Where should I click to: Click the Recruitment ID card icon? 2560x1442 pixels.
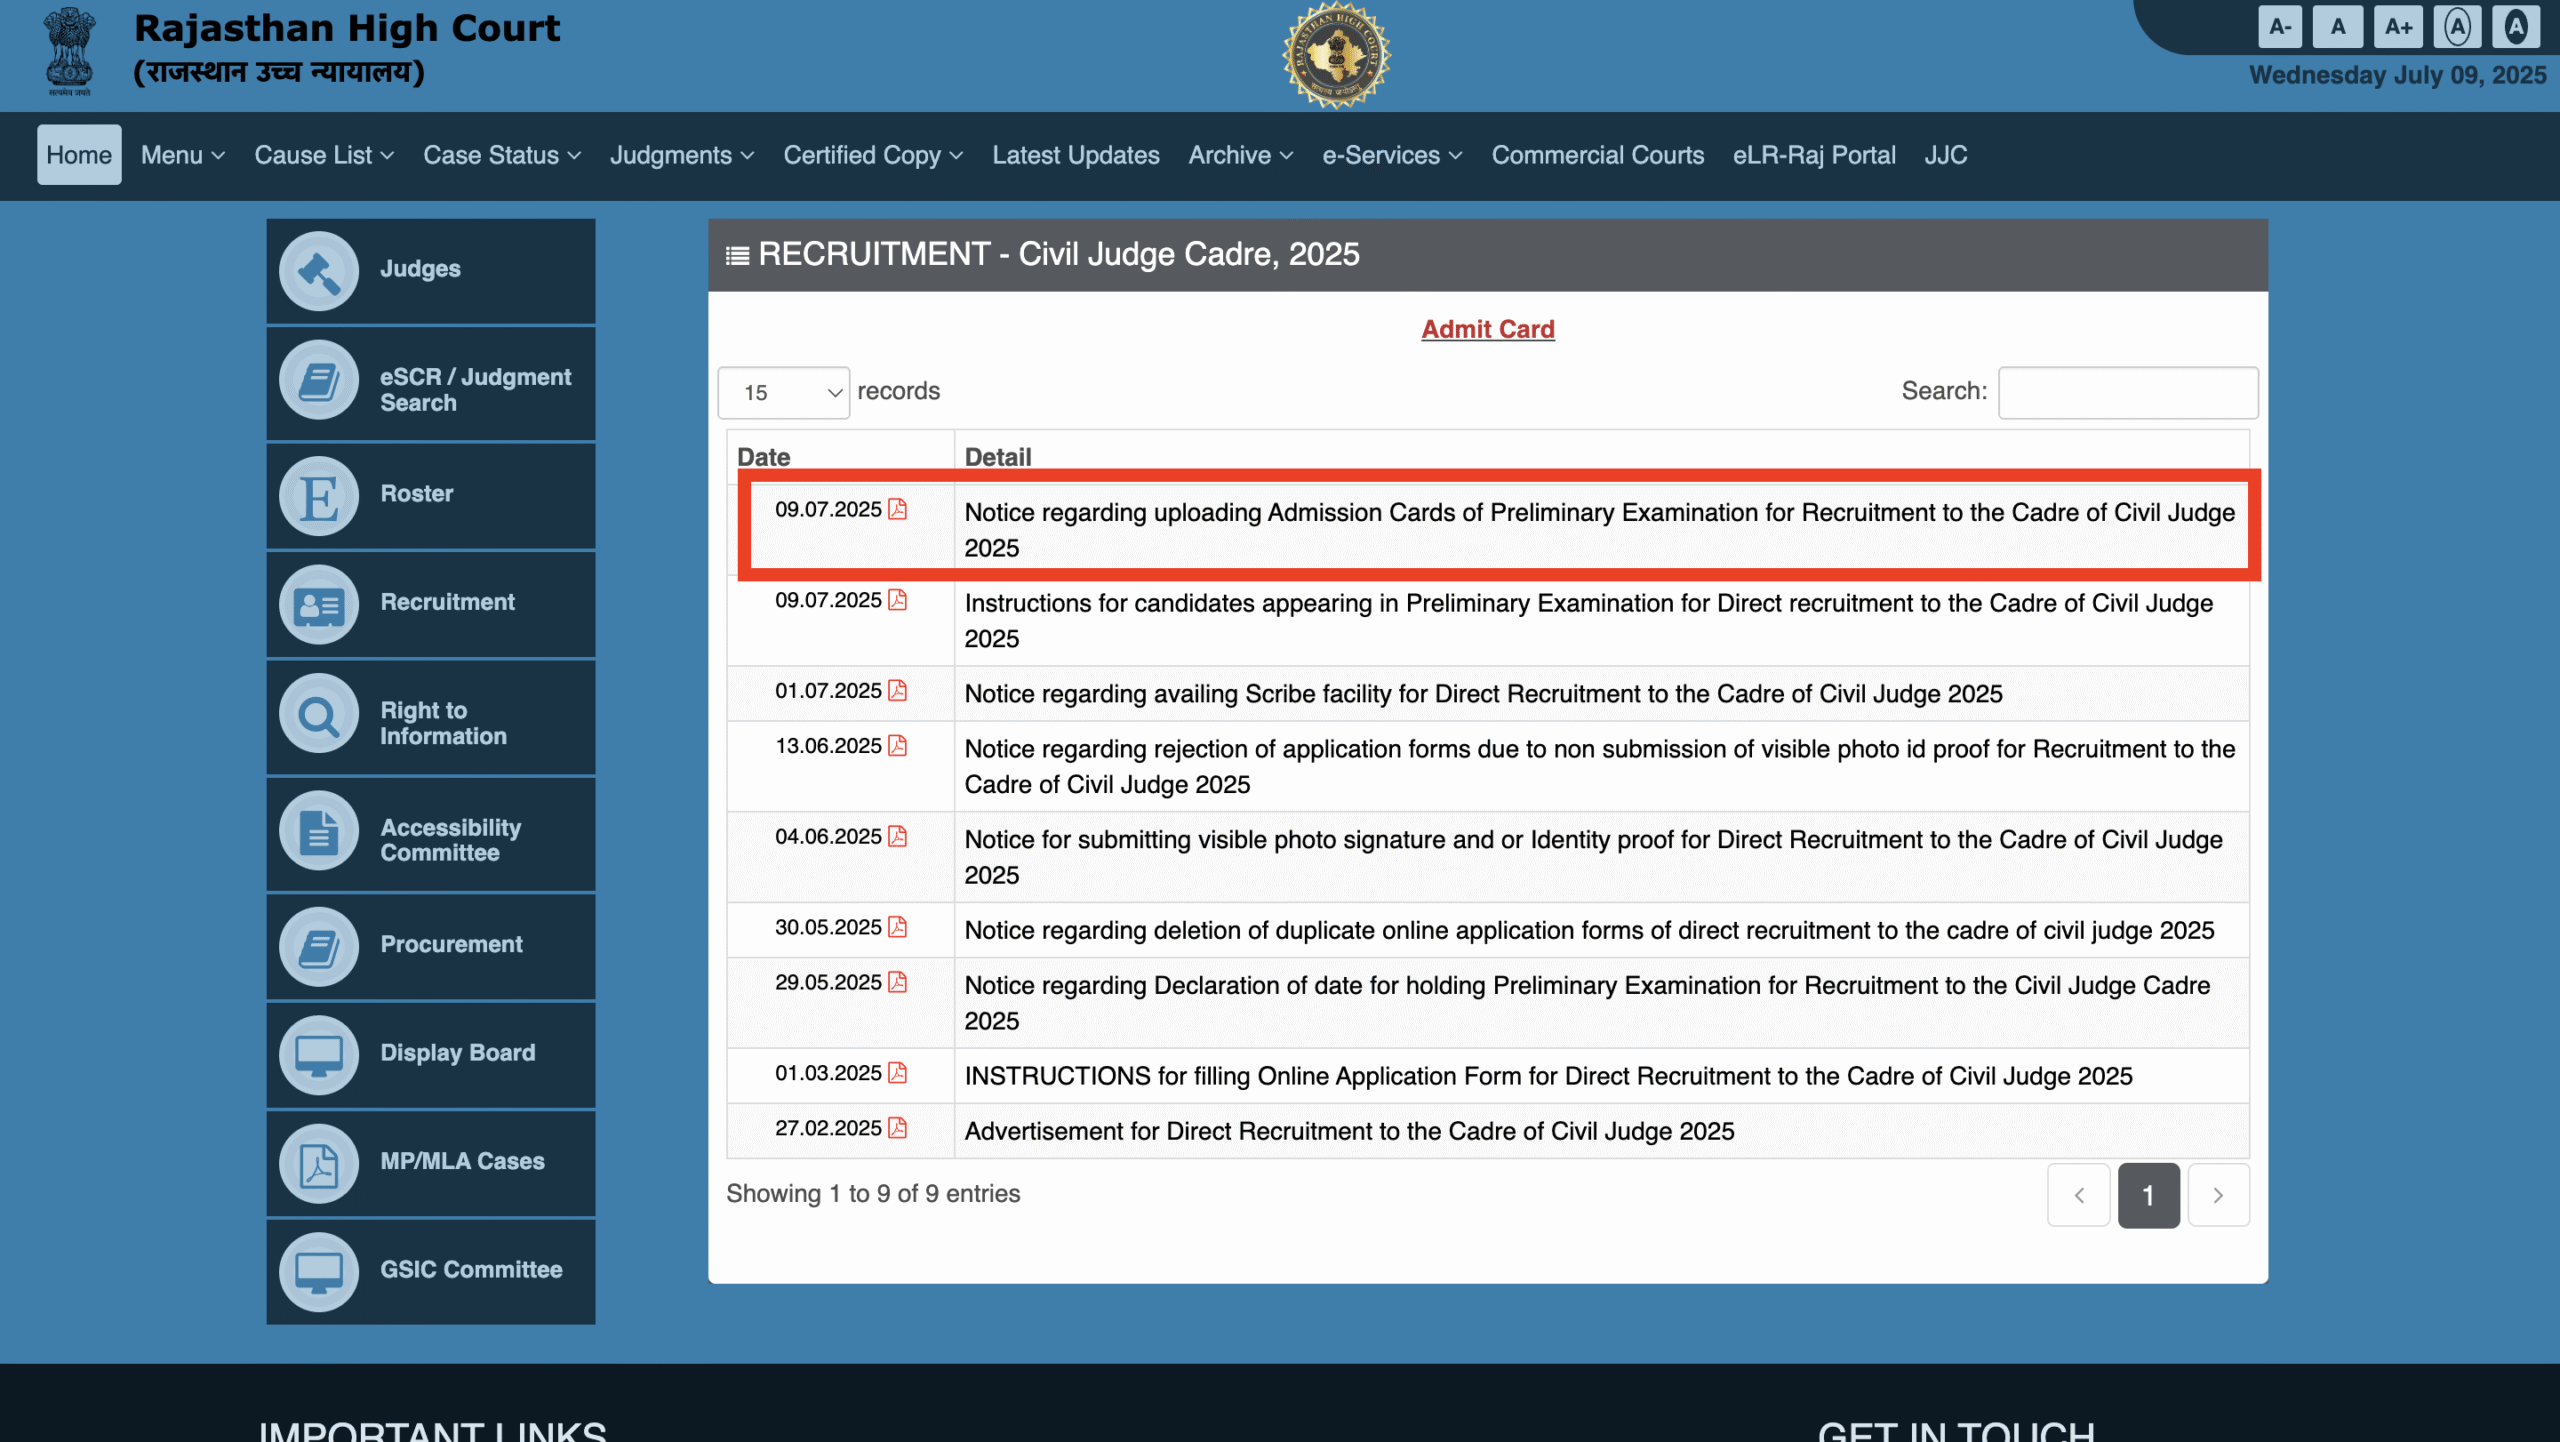click(319, 605)
